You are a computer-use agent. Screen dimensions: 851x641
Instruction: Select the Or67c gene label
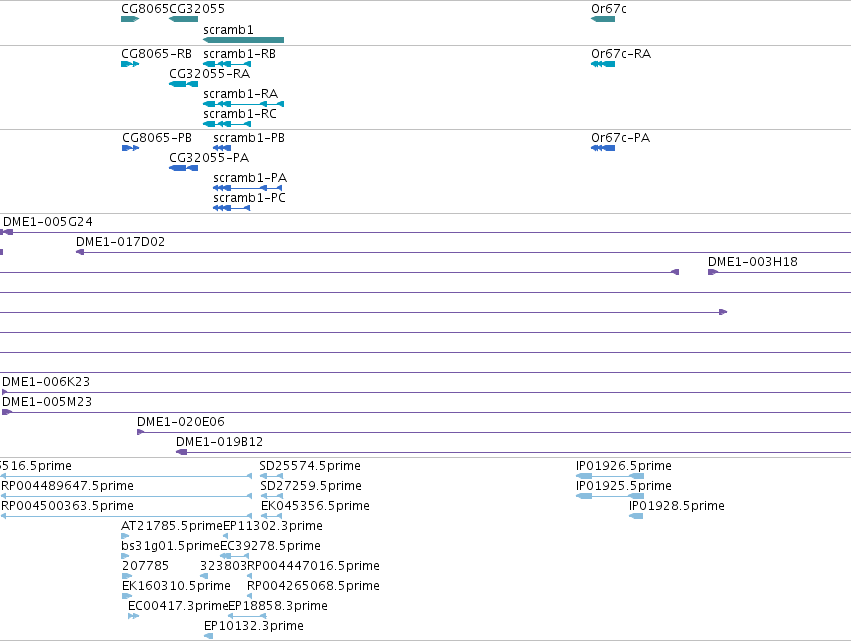608,9
